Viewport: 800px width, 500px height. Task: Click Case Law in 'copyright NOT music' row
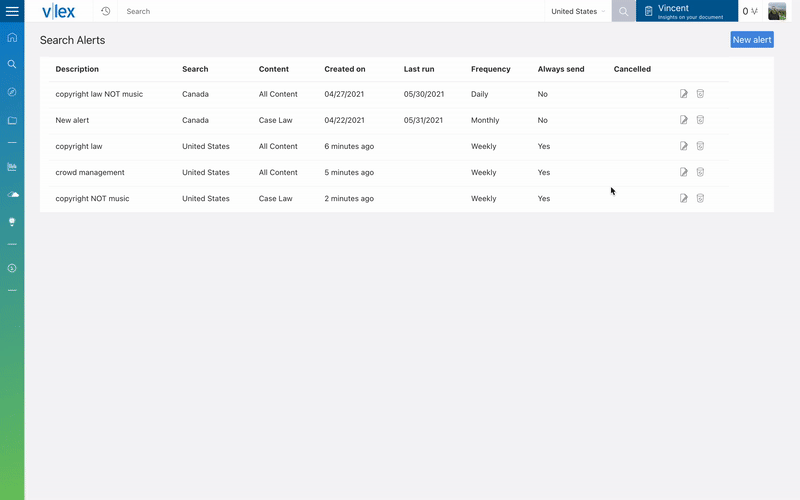(x=276, y=198)
